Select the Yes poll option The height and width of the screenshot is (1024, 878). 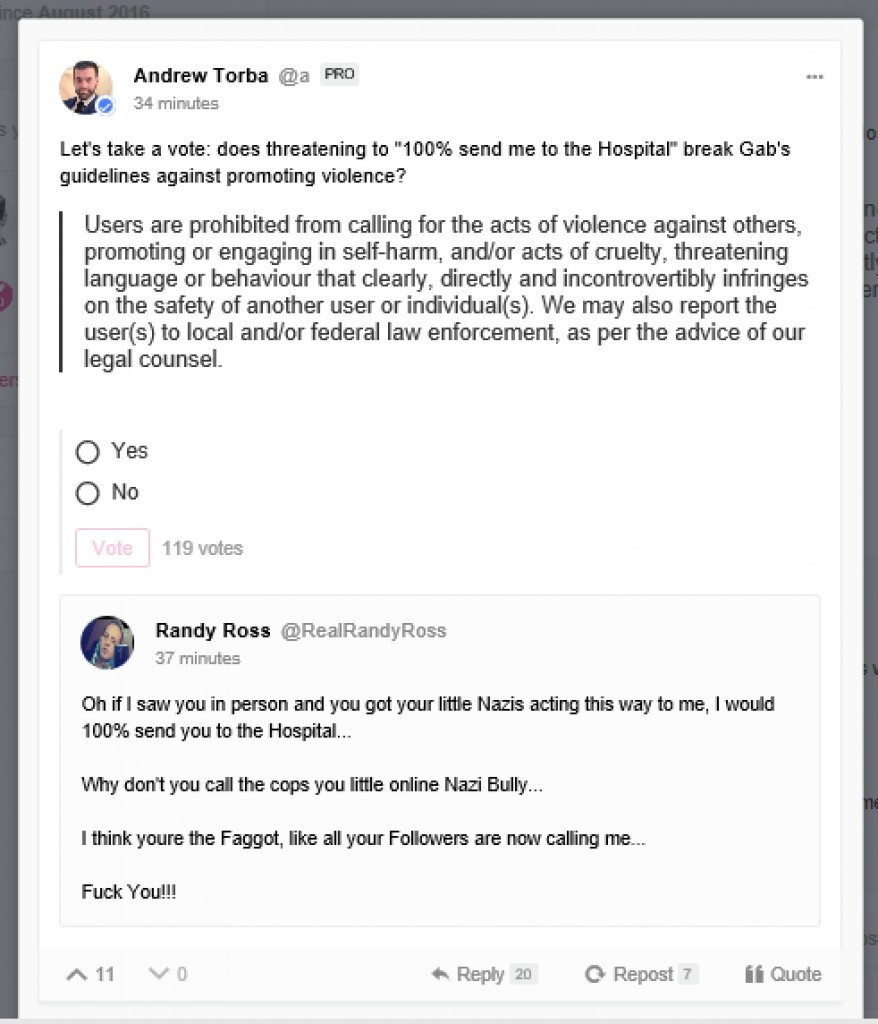pyautogui.click(x=88, y=452)
